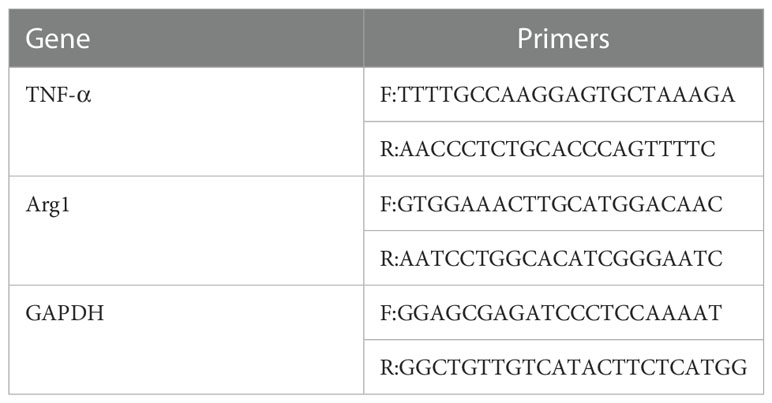The height and width of the screenshot is (403, 772).
Task: Click the Primers column header
Action: click(564, 38)
